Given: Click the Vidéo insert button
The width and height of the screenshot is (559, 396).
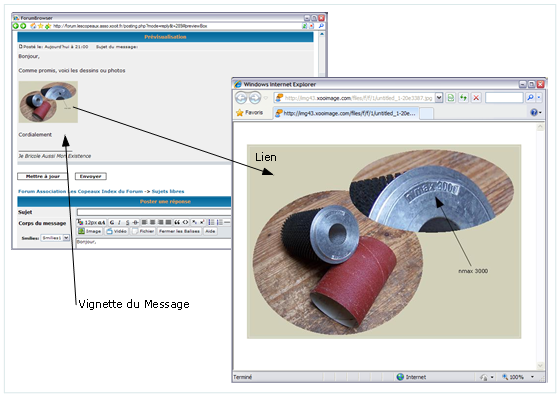Looking at the screenshot, I should (x=117, y=231).
